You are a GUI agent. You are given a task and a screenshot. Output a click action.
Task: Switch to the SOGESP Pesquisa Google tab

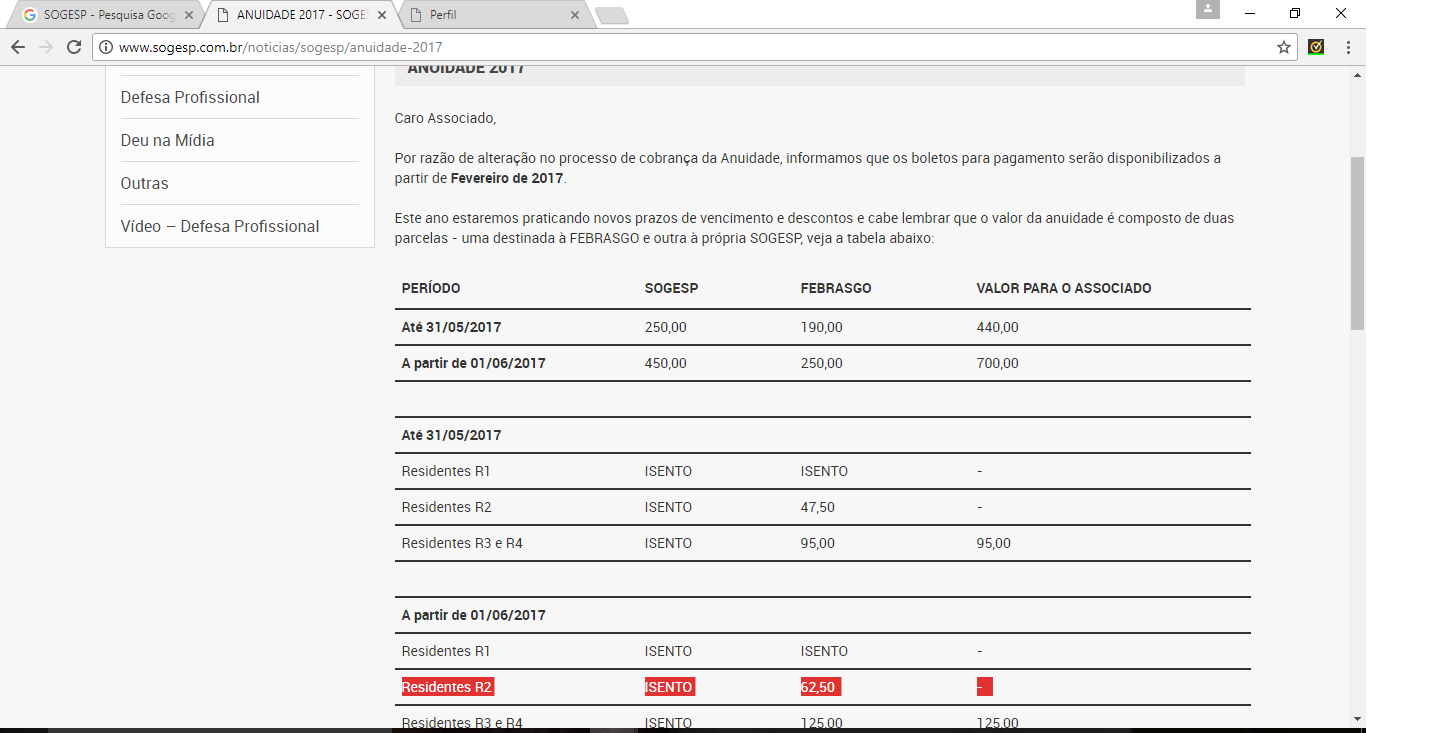[100, 16]
